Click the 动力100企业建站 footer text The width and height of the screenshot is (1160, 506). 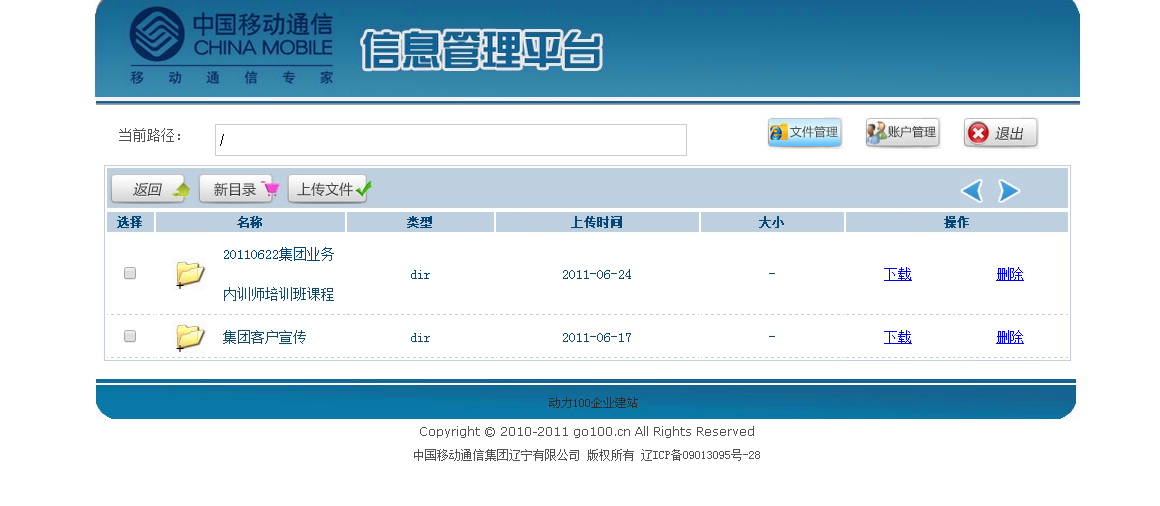593,403
